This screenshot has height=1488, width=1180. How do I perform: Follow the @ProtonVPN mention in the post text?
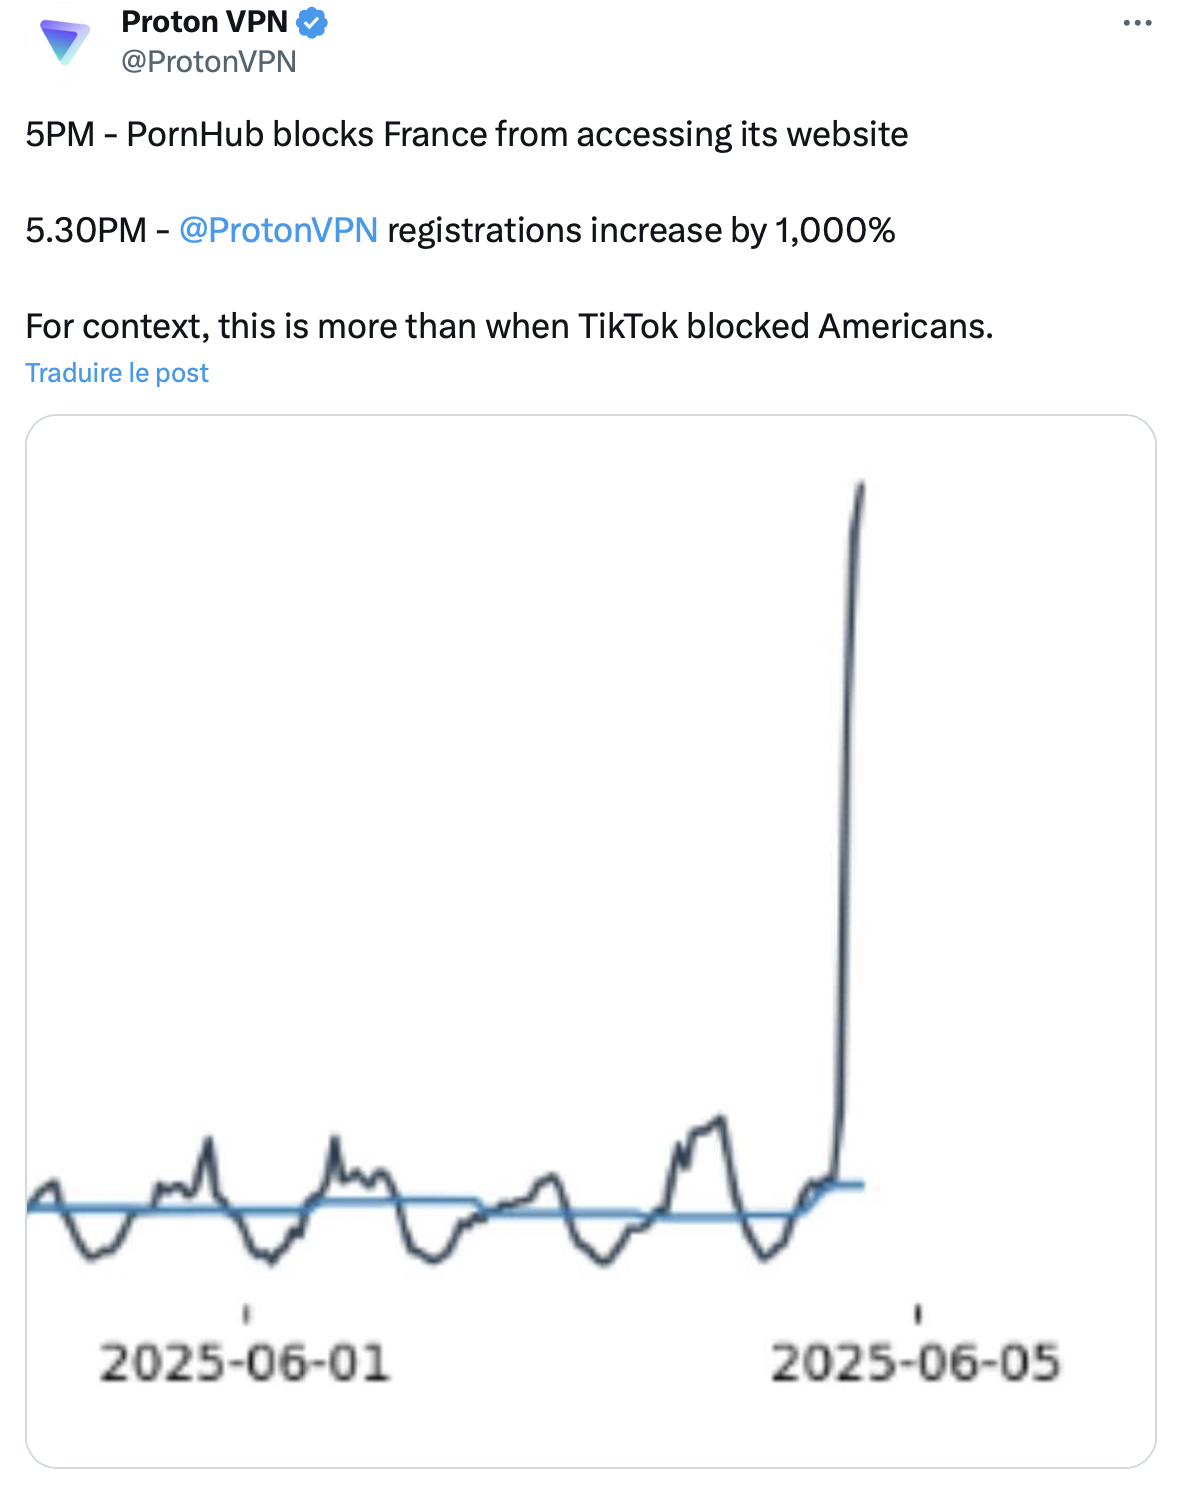point(278,230)
